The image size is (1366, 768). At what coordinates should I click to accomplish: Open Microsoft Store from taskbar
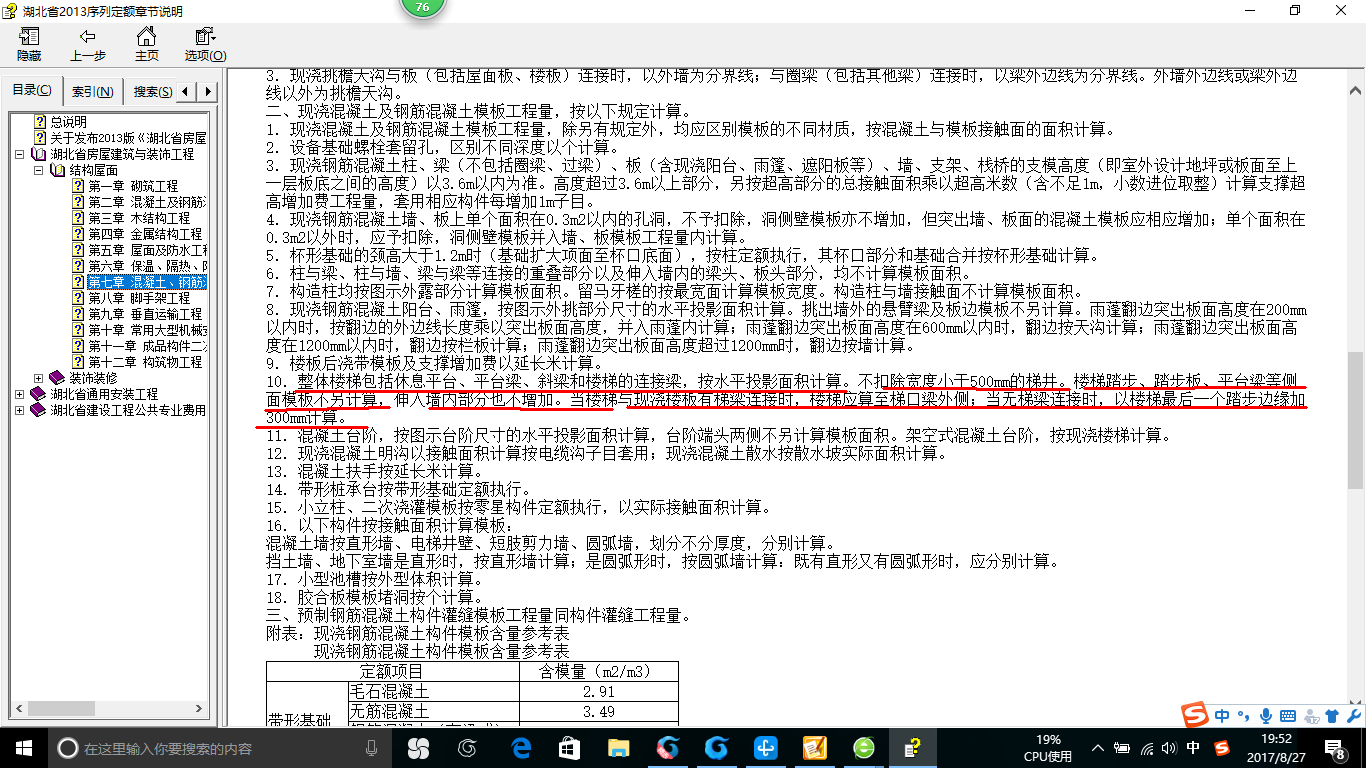(x=569, y=747)
